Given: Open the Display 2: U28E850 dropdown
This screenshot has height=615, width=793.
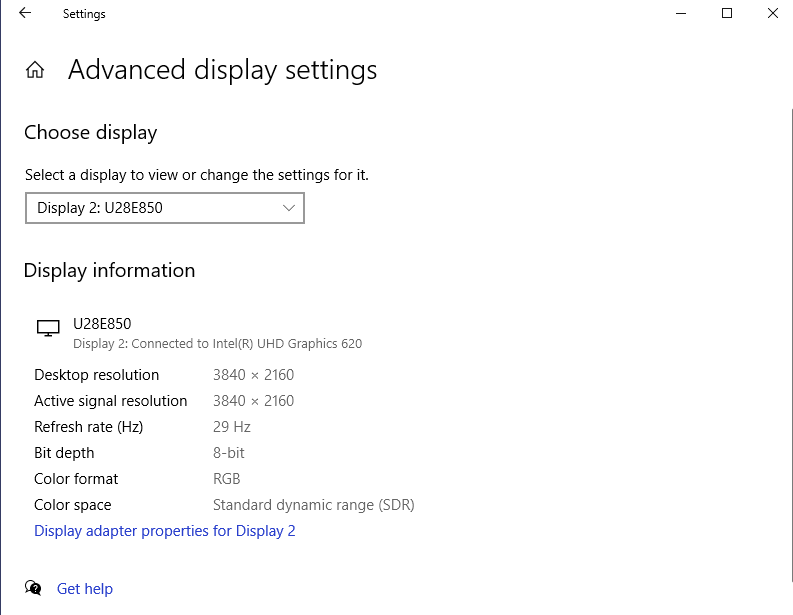Looking at the screenshot, I should pos(164,208).
